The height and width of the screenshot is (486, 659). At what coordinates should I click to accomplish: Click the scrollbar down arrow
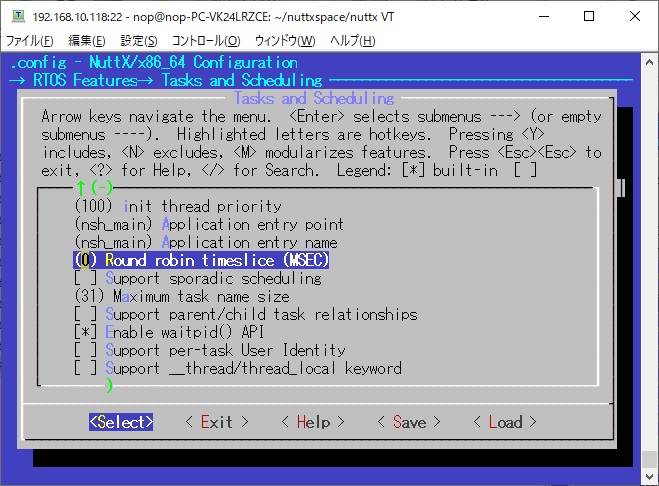[649, 476]
